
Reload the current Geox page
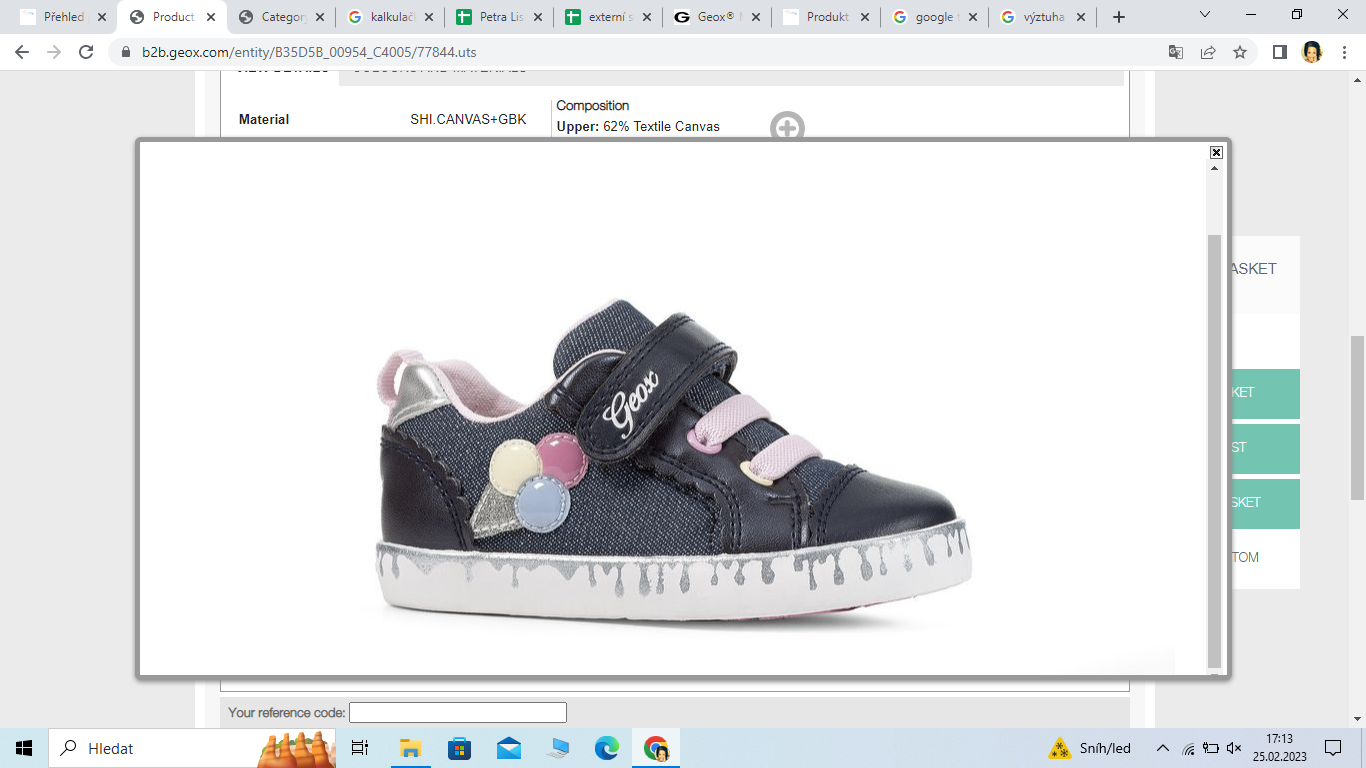(x=86, y=52)
